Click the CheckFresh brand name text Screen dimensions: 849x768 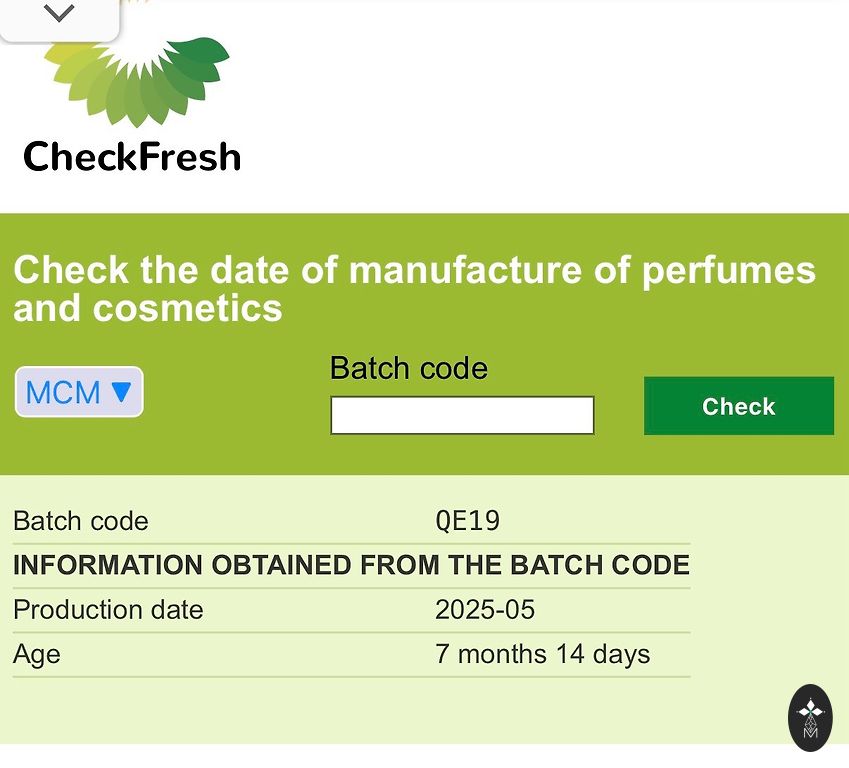tap(132, 157)
